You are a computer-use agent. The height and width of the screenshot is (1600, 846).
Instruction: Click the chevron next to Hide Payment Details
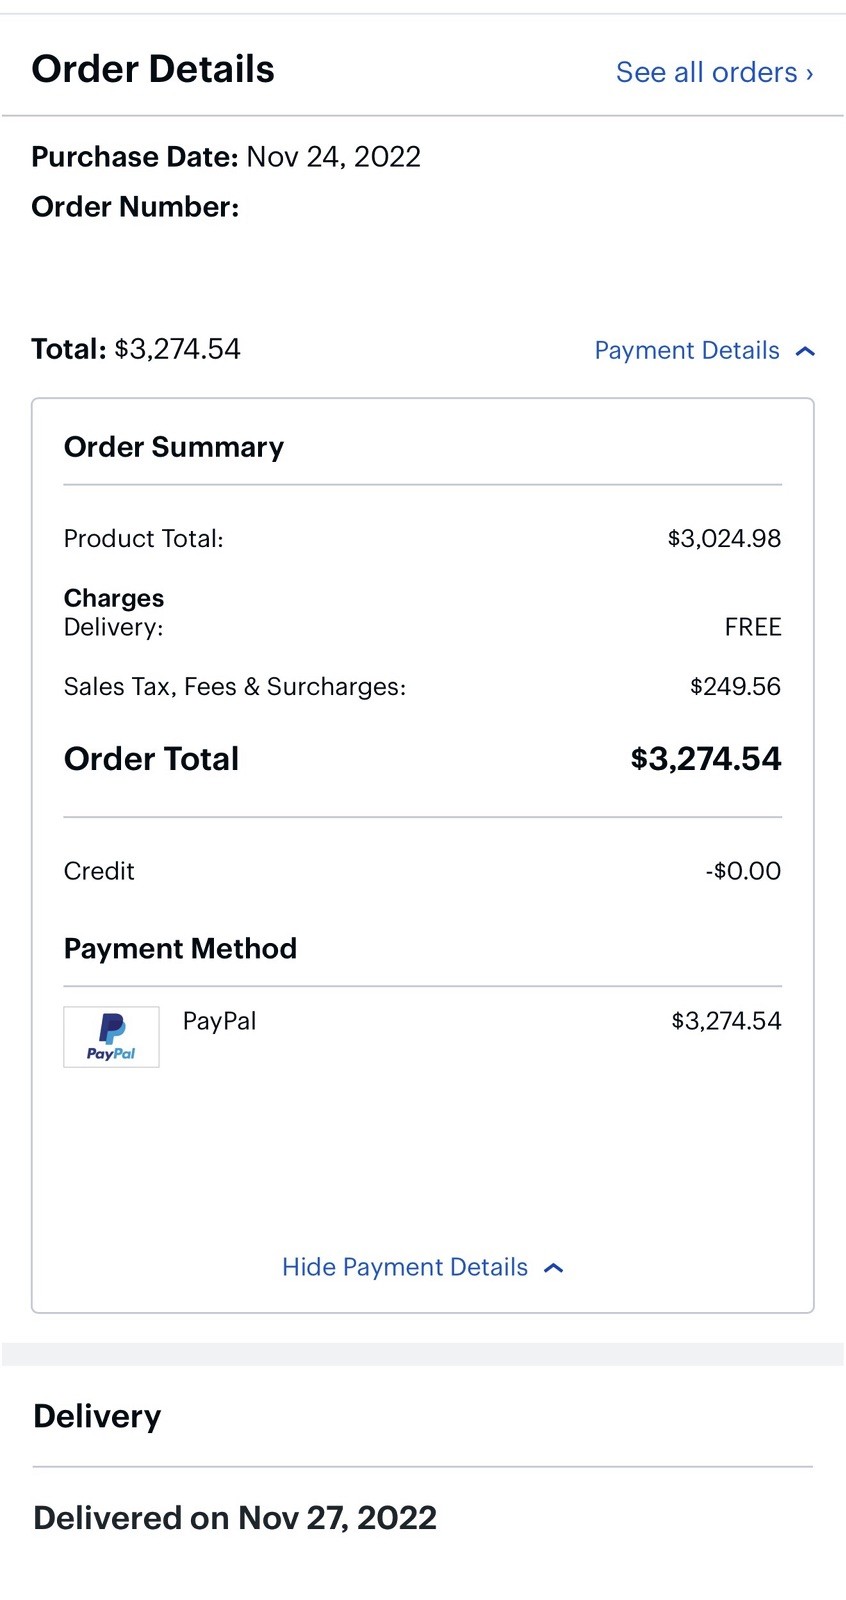click(554, 1268)
